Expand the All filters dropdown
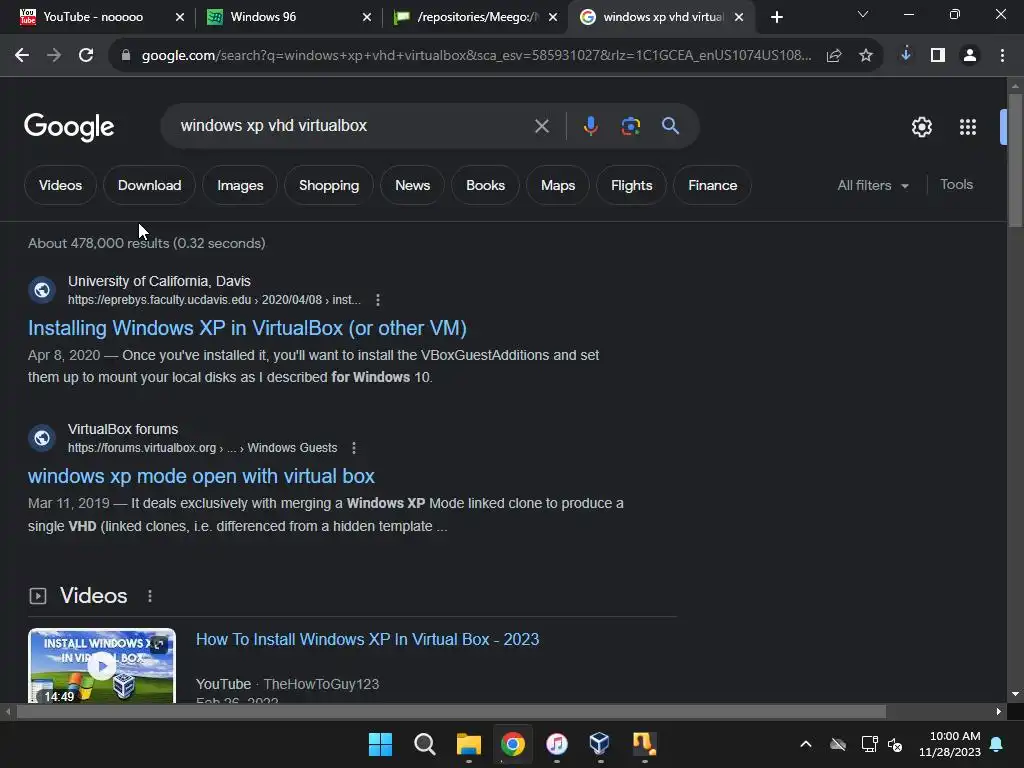Screen dimensions: 1024x768 [x=872, y=185]
